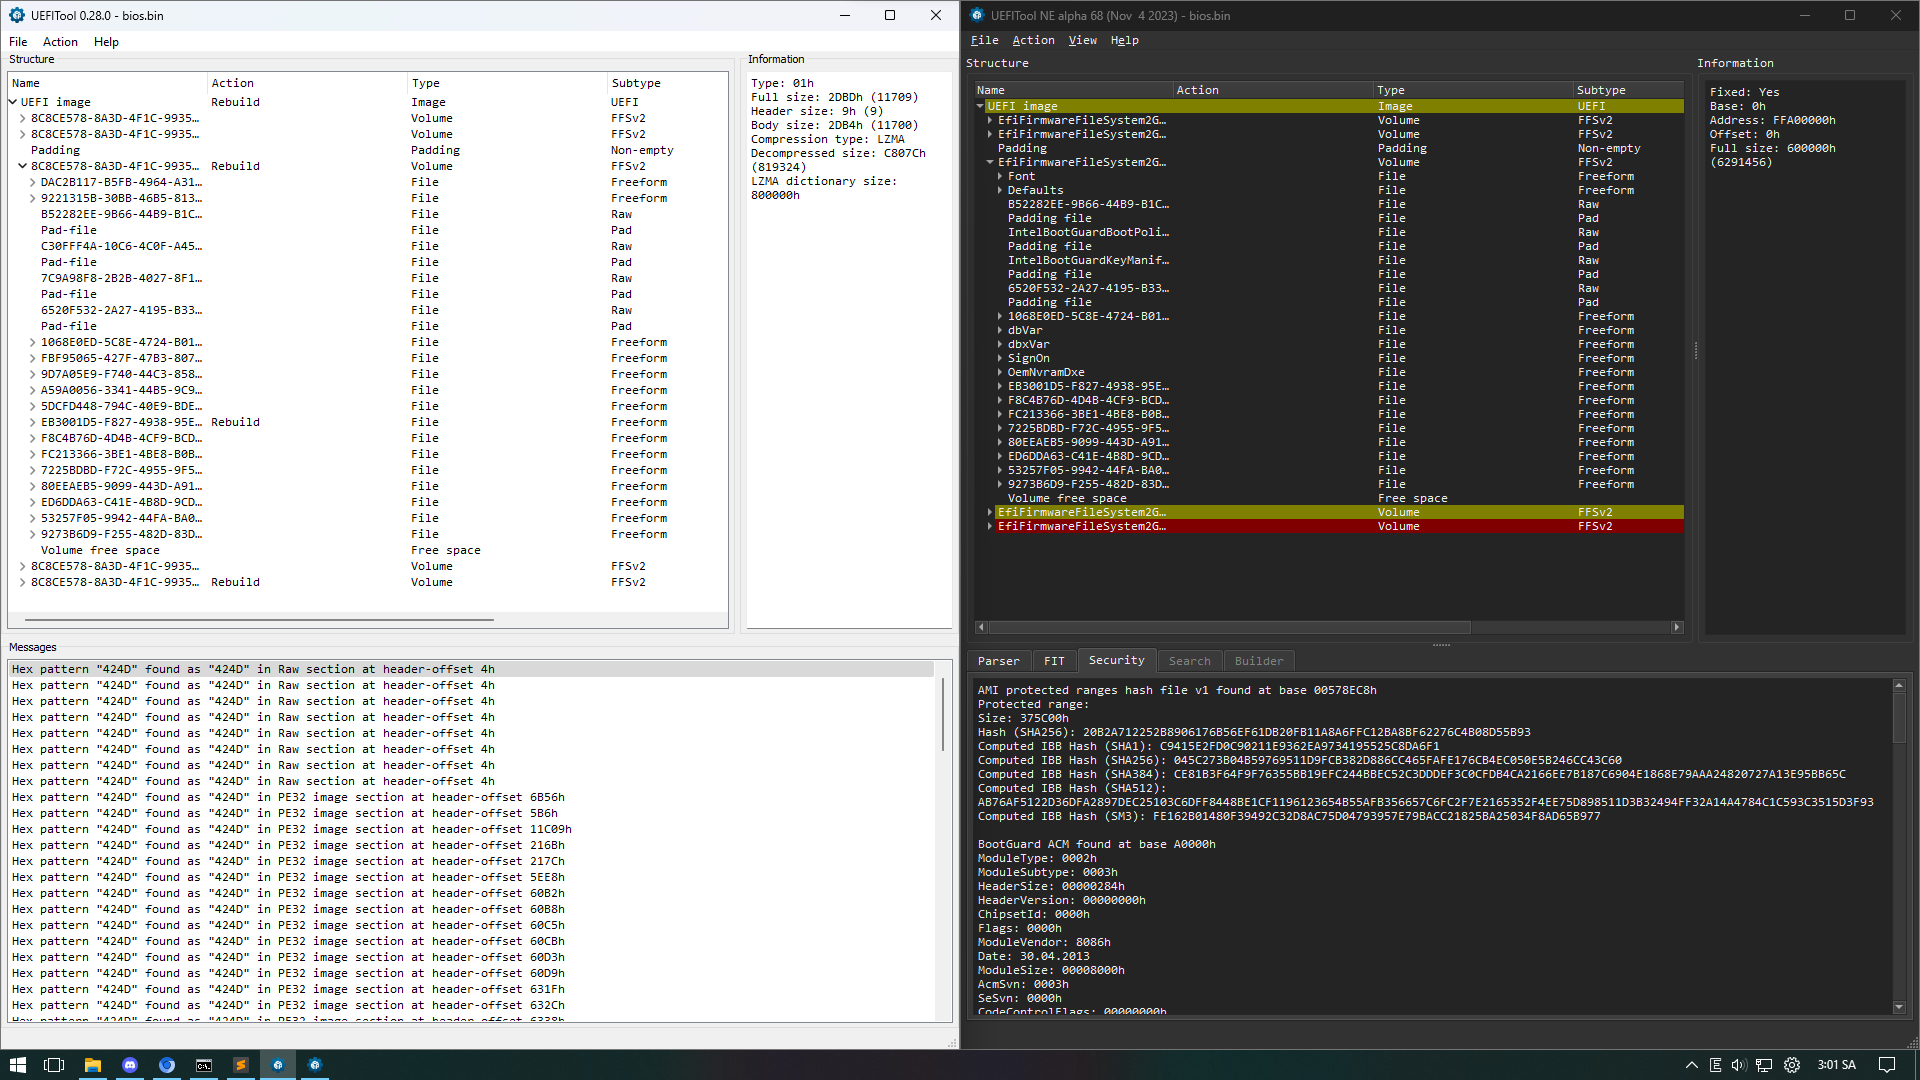This screenshot has width=1920, height=1080.
Task: Open the View menu in UEFITool NE
Action: pos(1082,40)
